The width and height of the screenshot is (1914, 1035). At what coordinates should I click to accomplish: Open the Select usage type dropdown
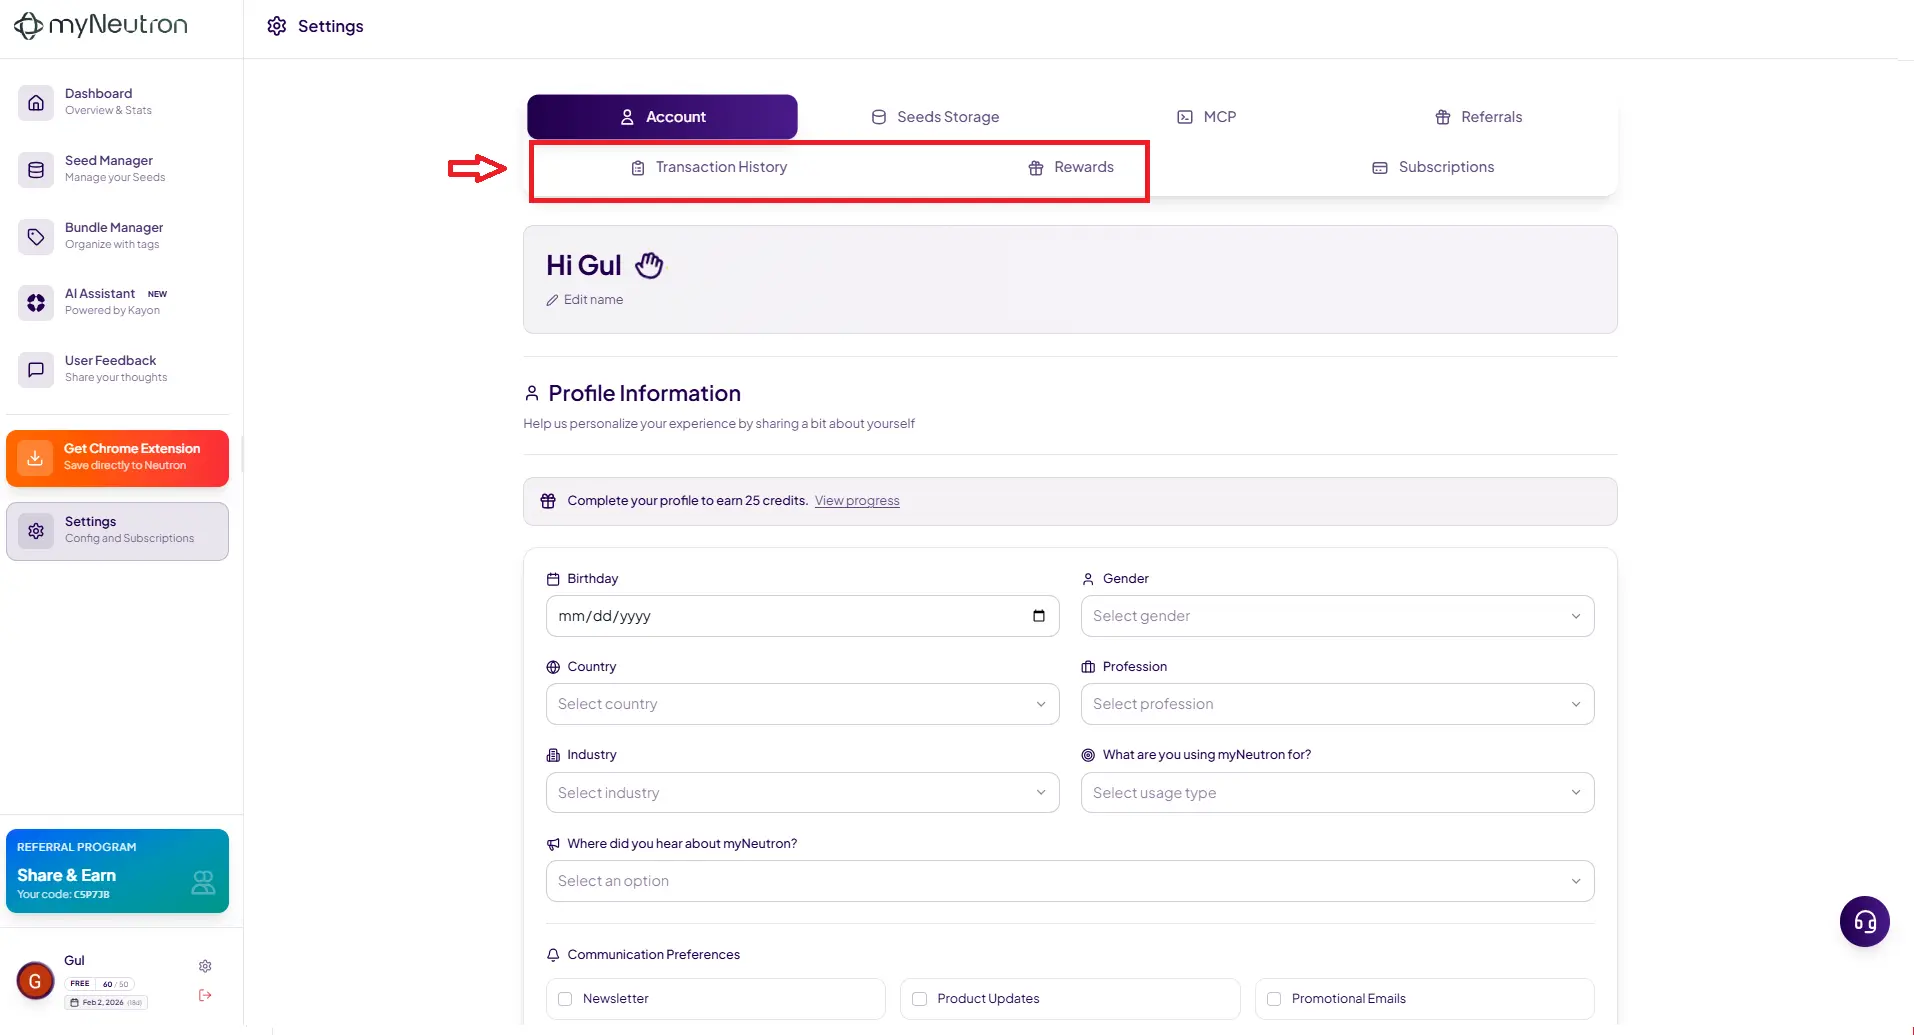1337,793
